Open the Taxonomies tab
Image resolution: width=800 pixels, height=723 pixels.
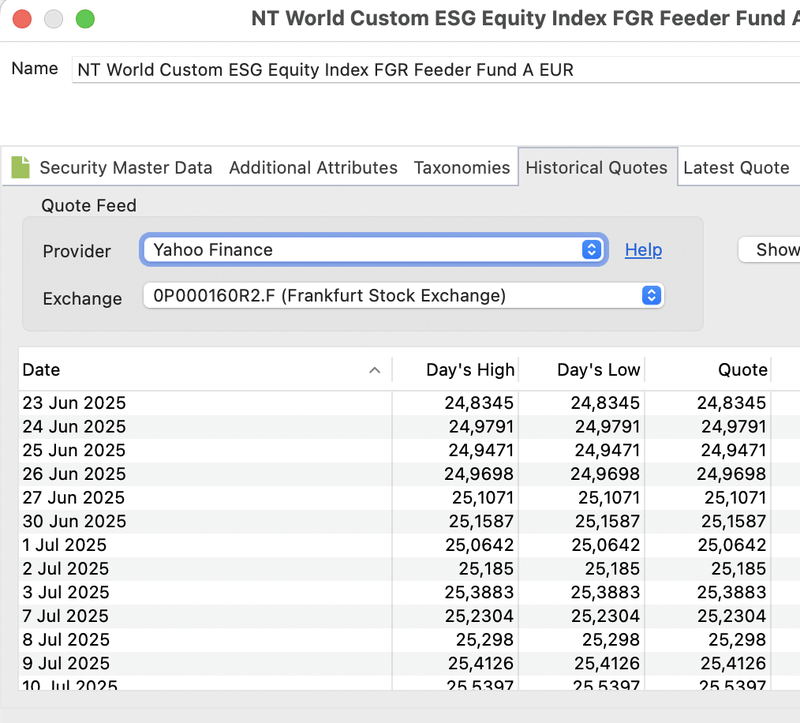[461, 168]
